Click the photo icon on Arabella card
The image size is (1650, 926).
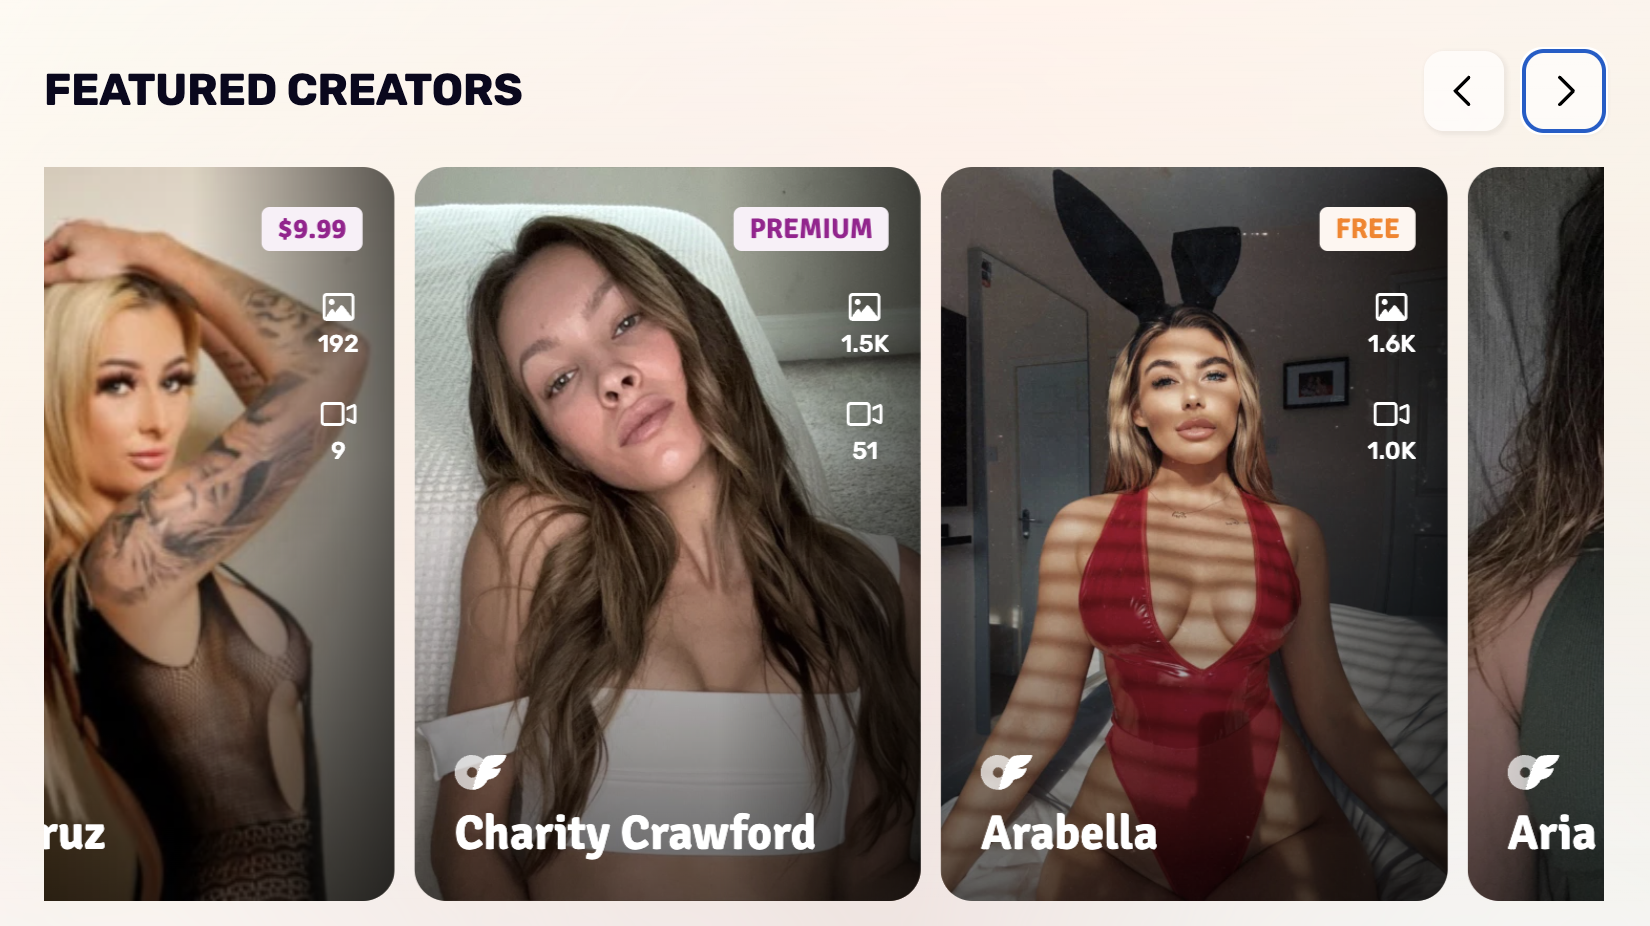(x=1391, y=307)
